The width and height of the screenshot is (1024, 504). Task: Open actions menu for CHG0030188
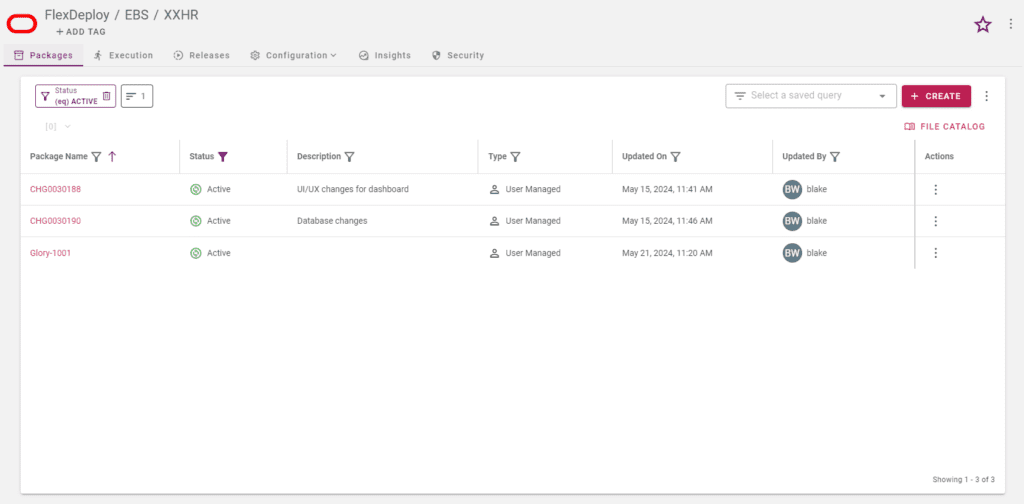pos(935,189)
